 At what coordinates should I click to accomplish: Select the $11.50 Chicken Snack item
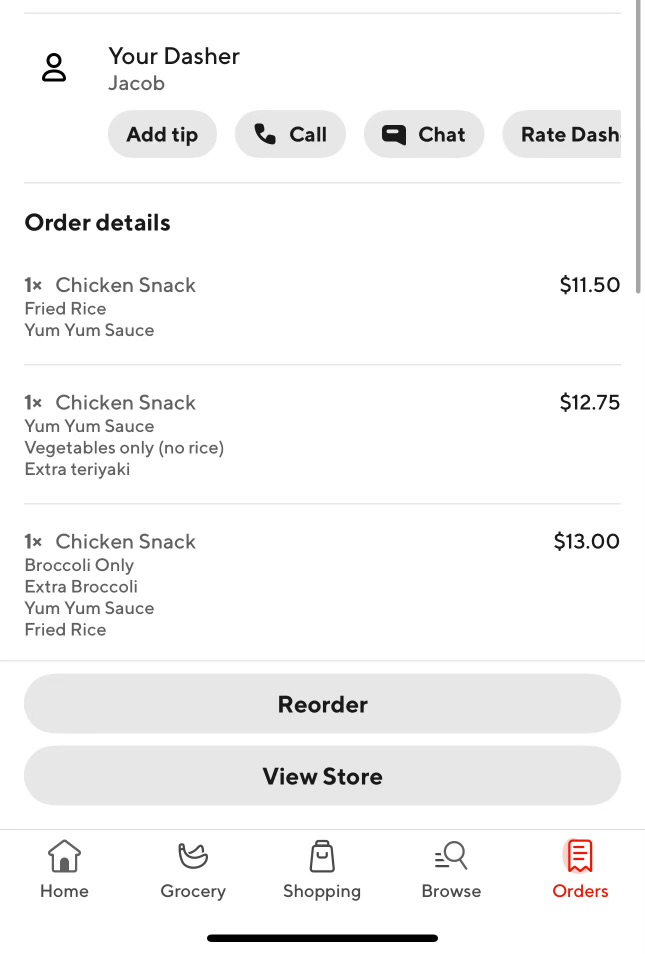coord(126,285)
